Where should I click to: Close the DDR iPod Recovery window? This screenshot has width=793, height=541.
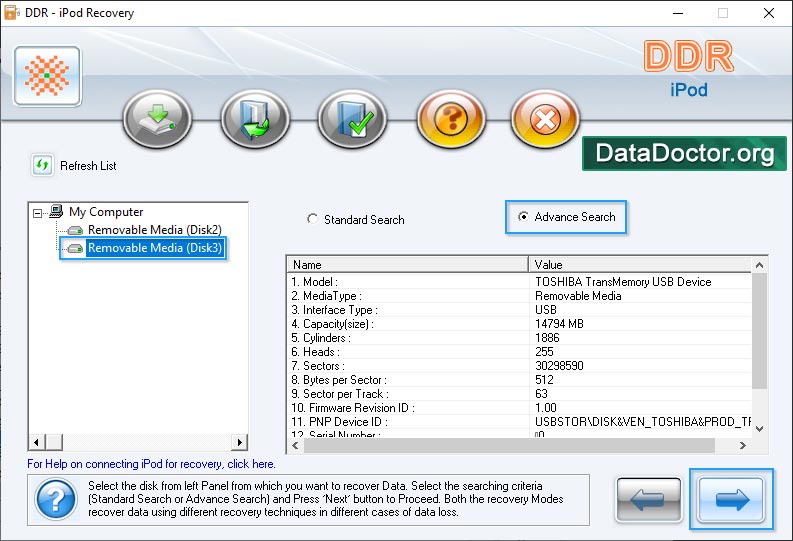769,13
